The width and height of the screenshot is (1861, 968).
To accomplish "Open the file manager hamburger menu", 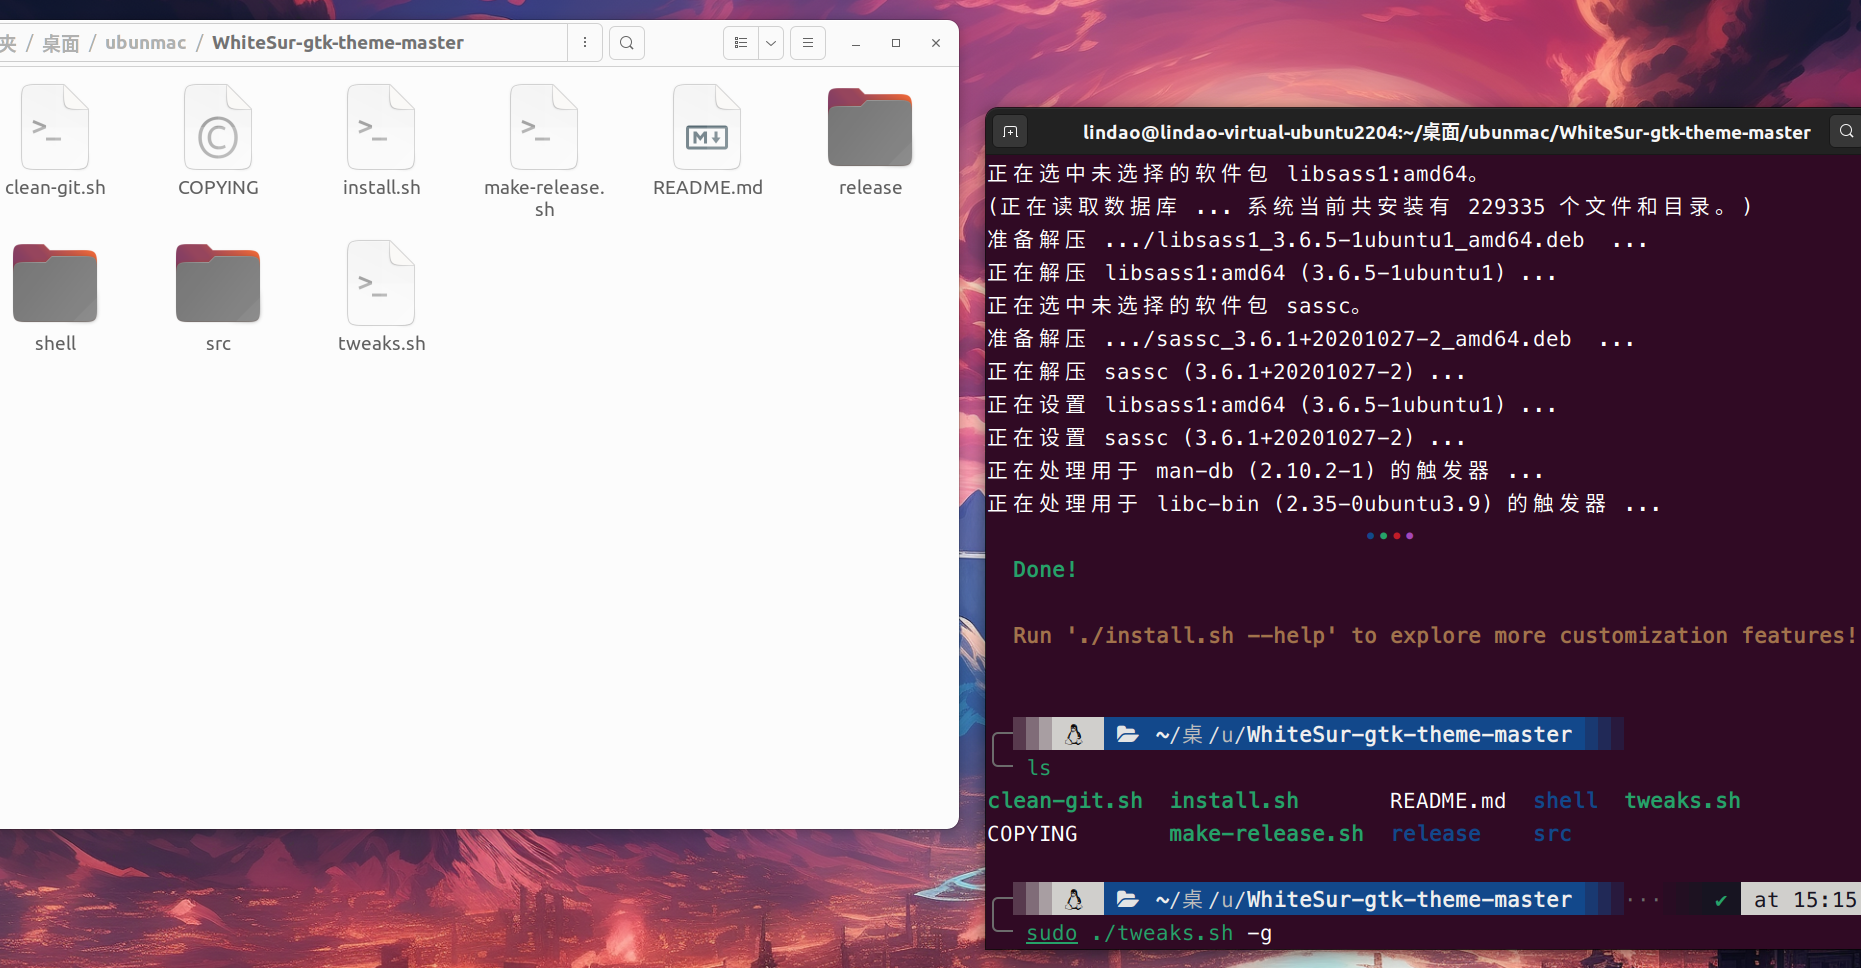I will [808, 43].
